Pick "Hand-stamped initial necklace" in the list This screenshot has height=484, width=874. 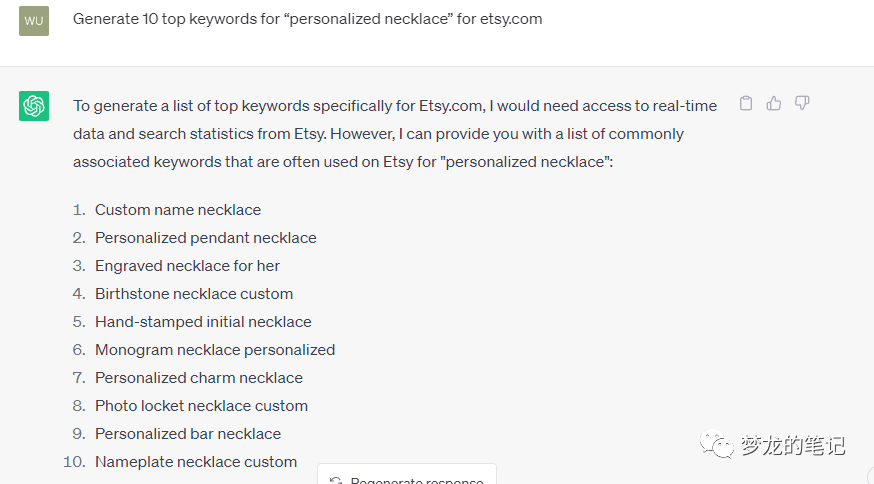[x=203, y=322]
